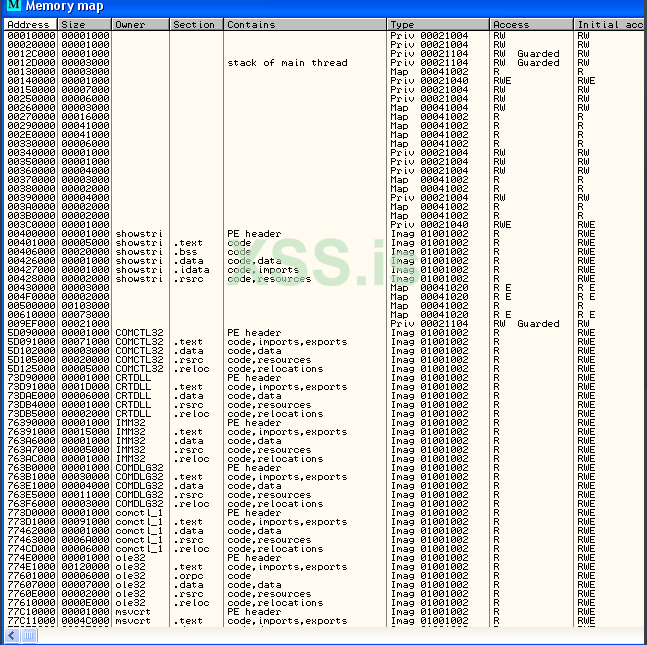647x645 pixels.
Task: Select guarded row at address 009EF000
Action: click(x=324, y=324)
